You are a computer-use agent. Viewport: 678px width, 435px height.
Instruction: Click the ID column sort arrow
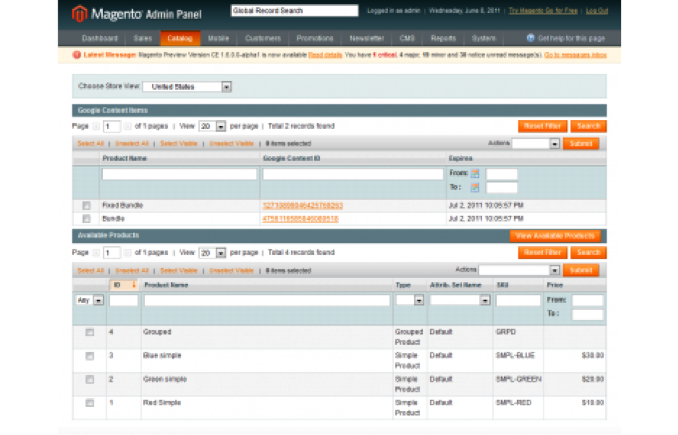tap(134, 285)
